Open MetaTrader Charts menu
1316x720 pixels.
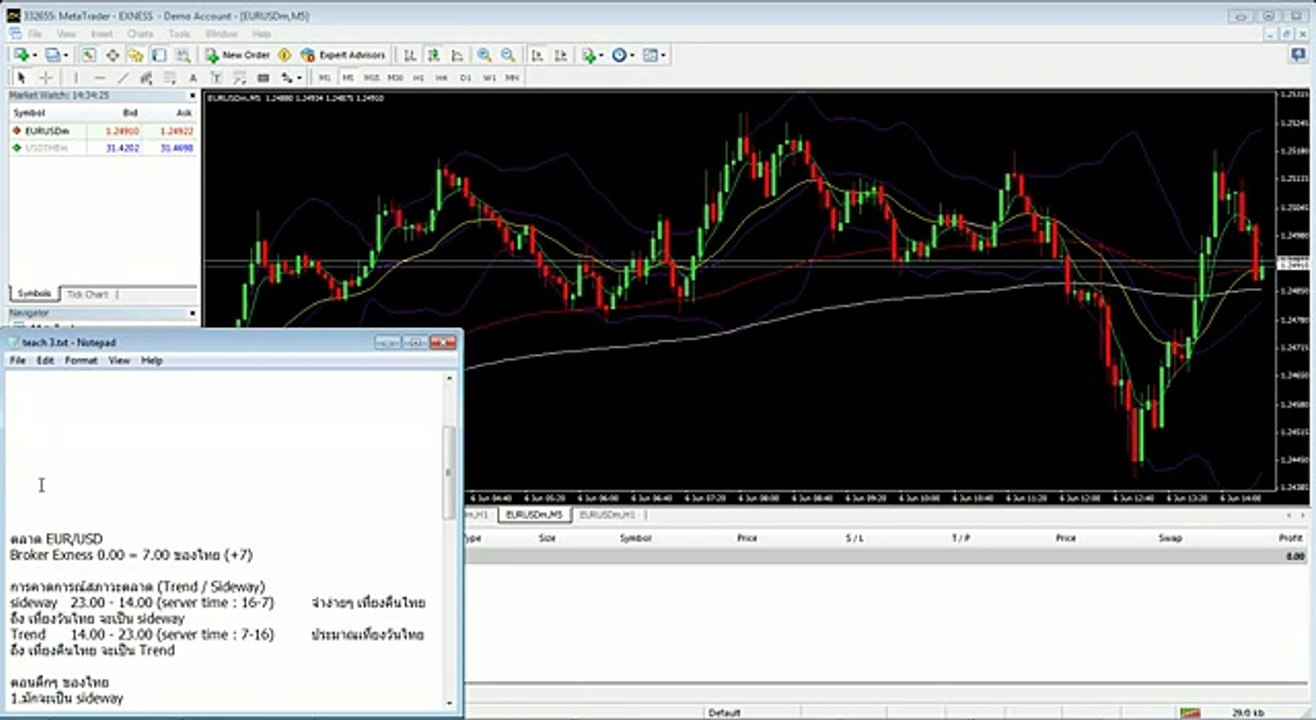140,34
